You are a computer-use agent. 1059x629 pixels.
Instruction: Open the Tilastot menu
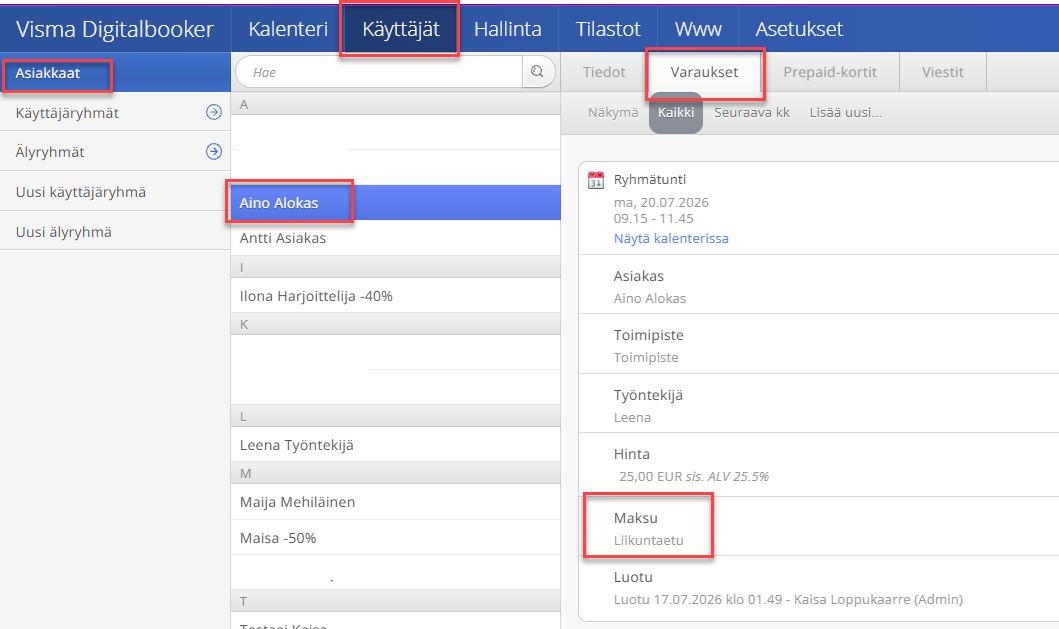pyautogui.click(x=608, y=29)
